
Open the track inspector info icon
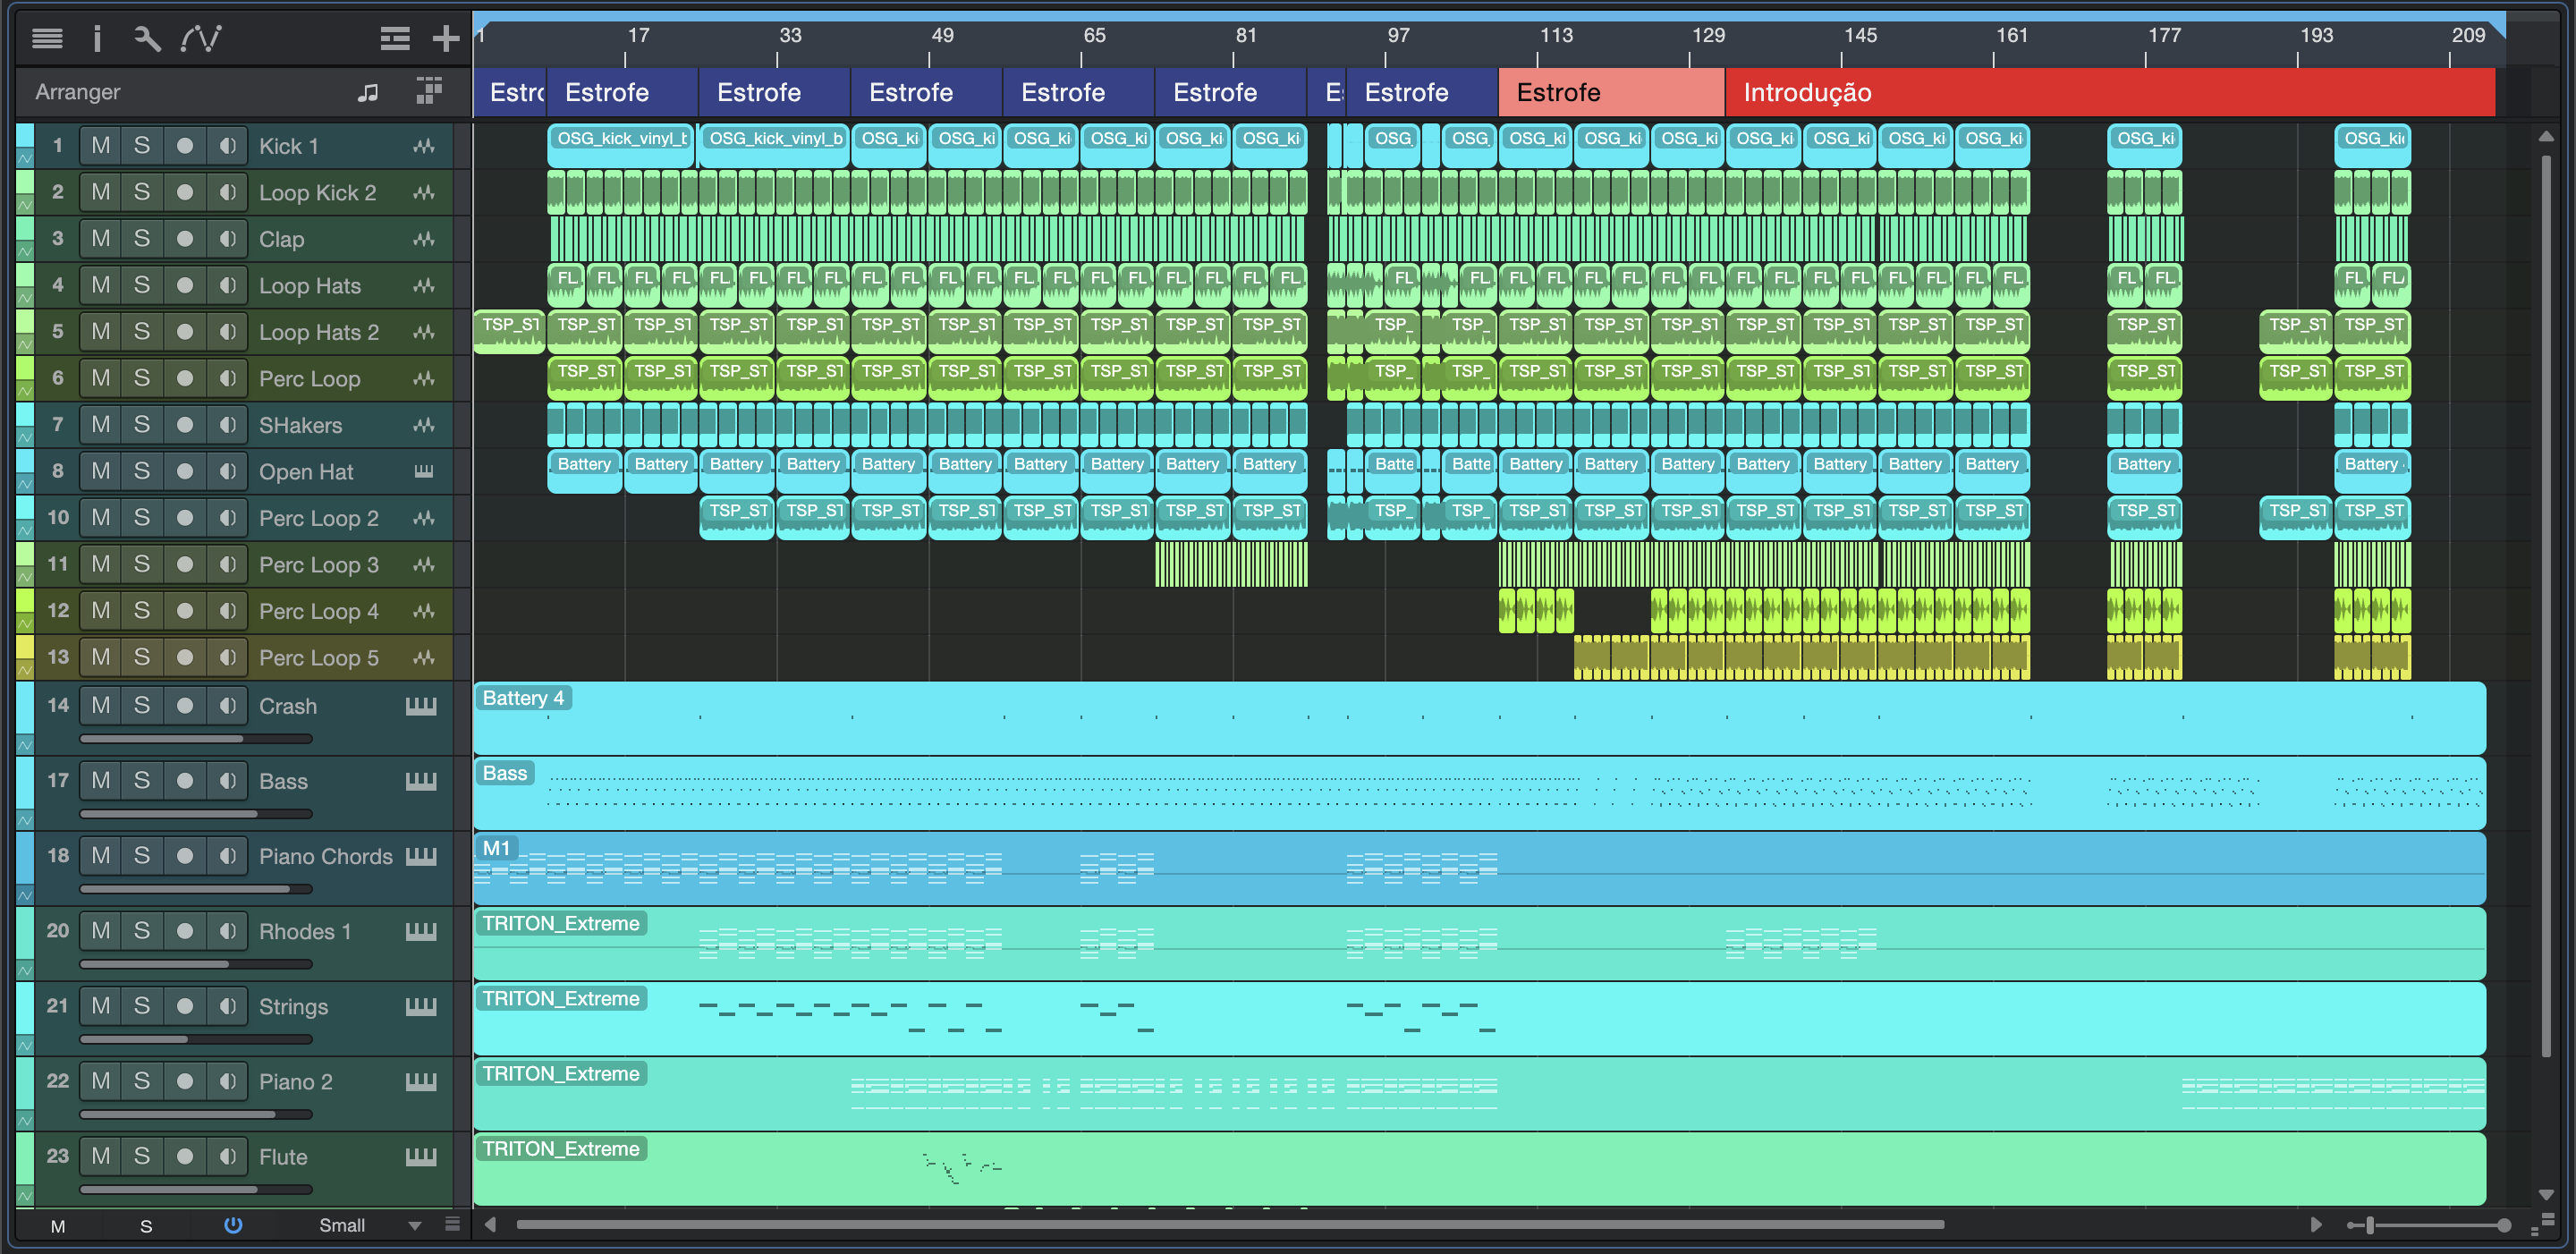click(x=97, y=38)
